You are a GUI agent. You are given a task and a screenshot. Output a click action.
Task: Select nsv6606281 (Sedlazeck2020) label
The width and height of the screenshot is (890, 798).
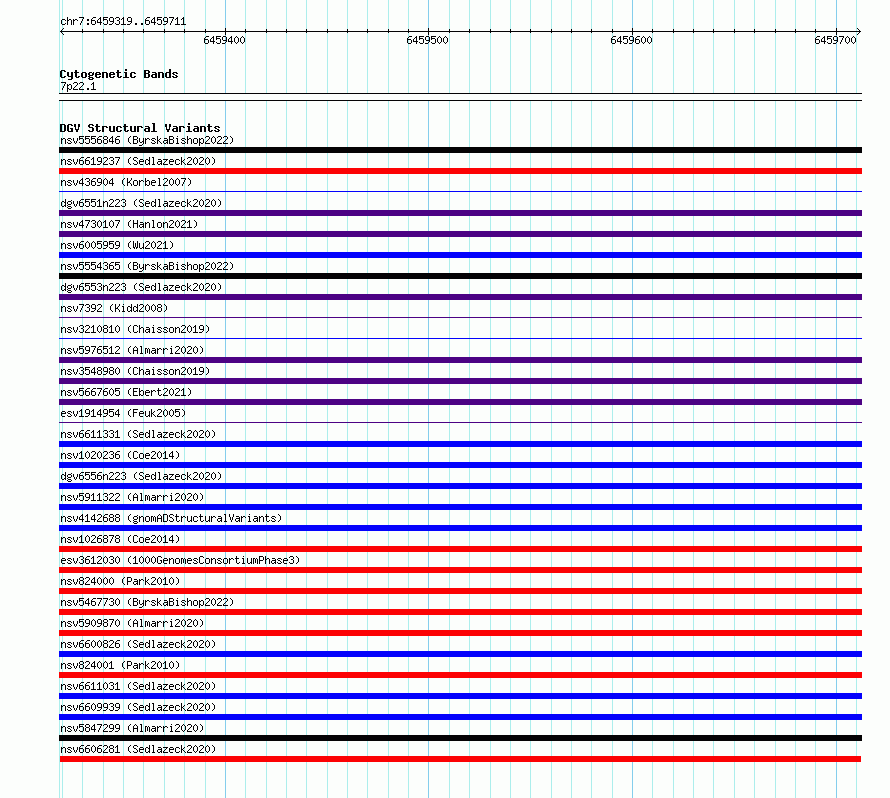(138, 749)
